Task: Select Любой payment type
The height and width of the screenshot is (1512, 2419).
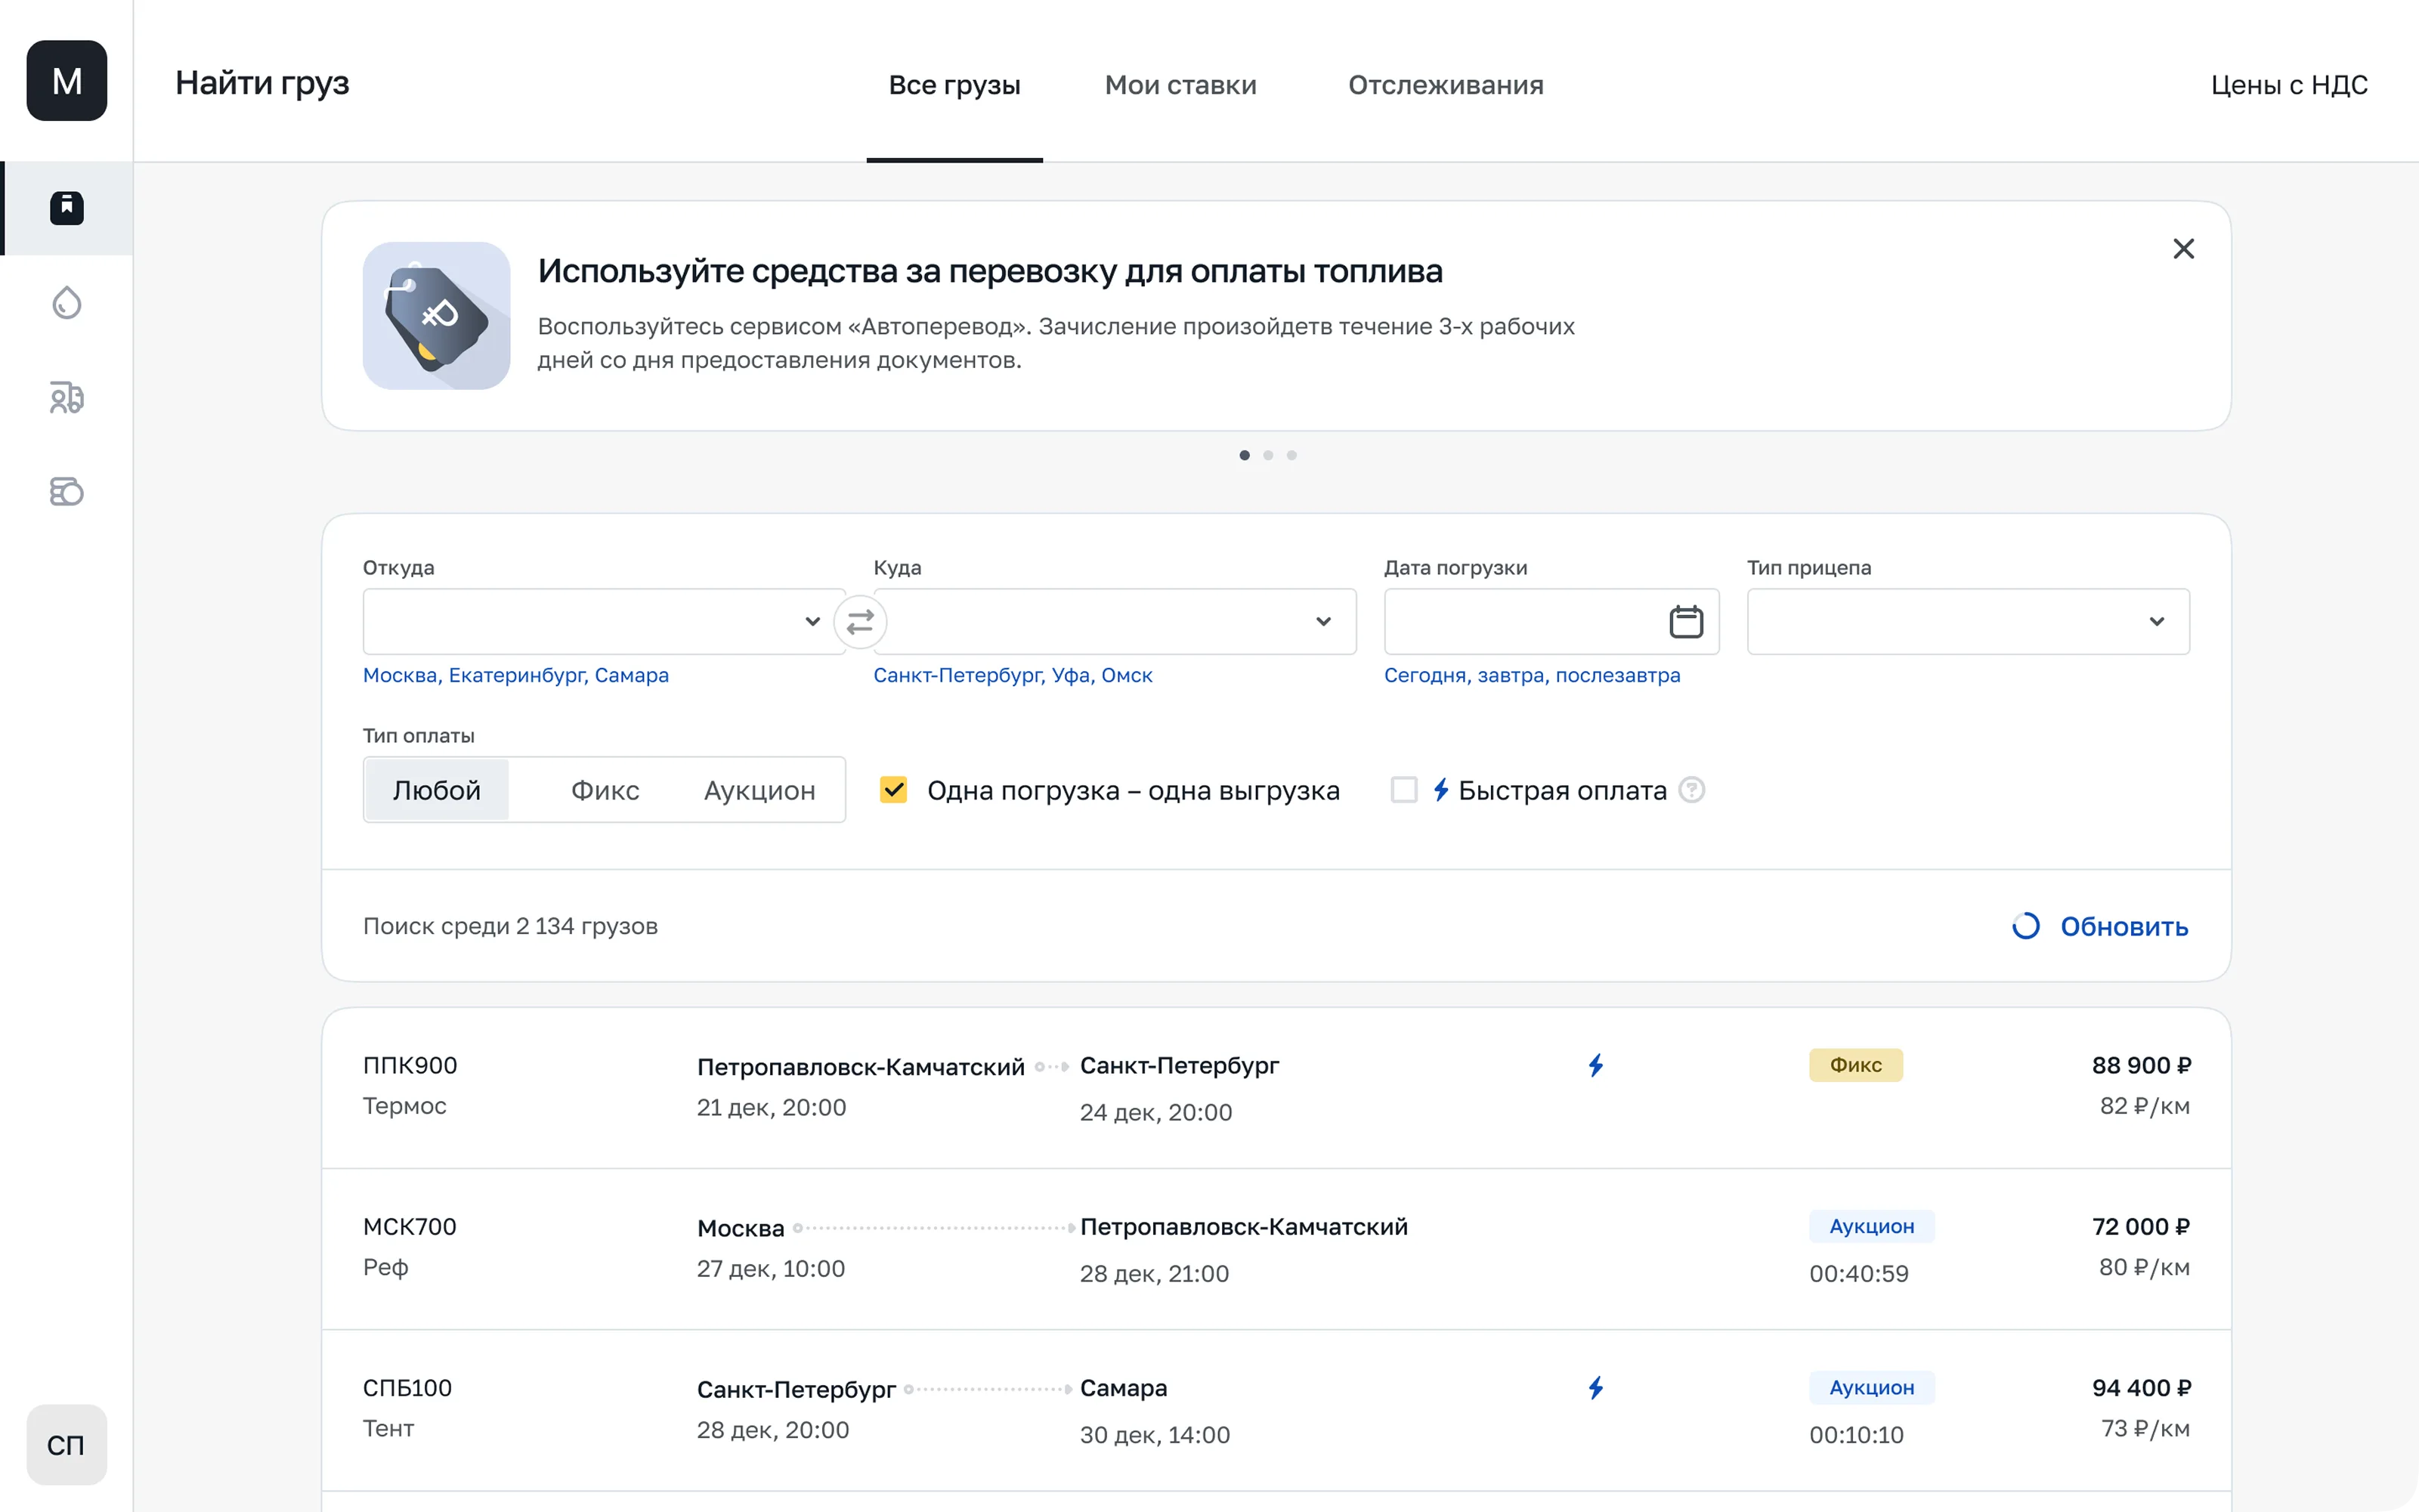Action: click(x=437, y=790)
